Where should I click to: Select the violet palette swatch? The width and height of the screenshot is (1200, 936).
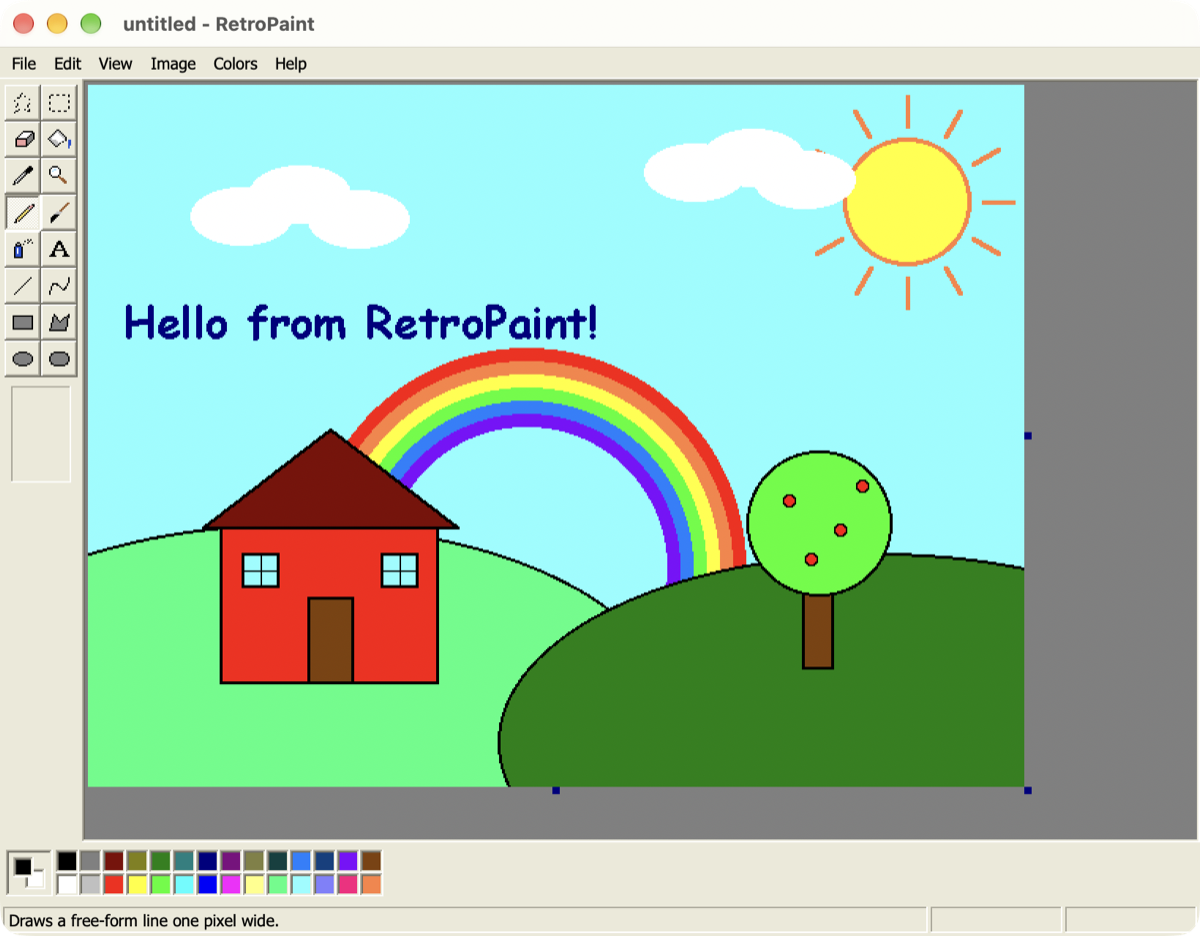[348, 861]
